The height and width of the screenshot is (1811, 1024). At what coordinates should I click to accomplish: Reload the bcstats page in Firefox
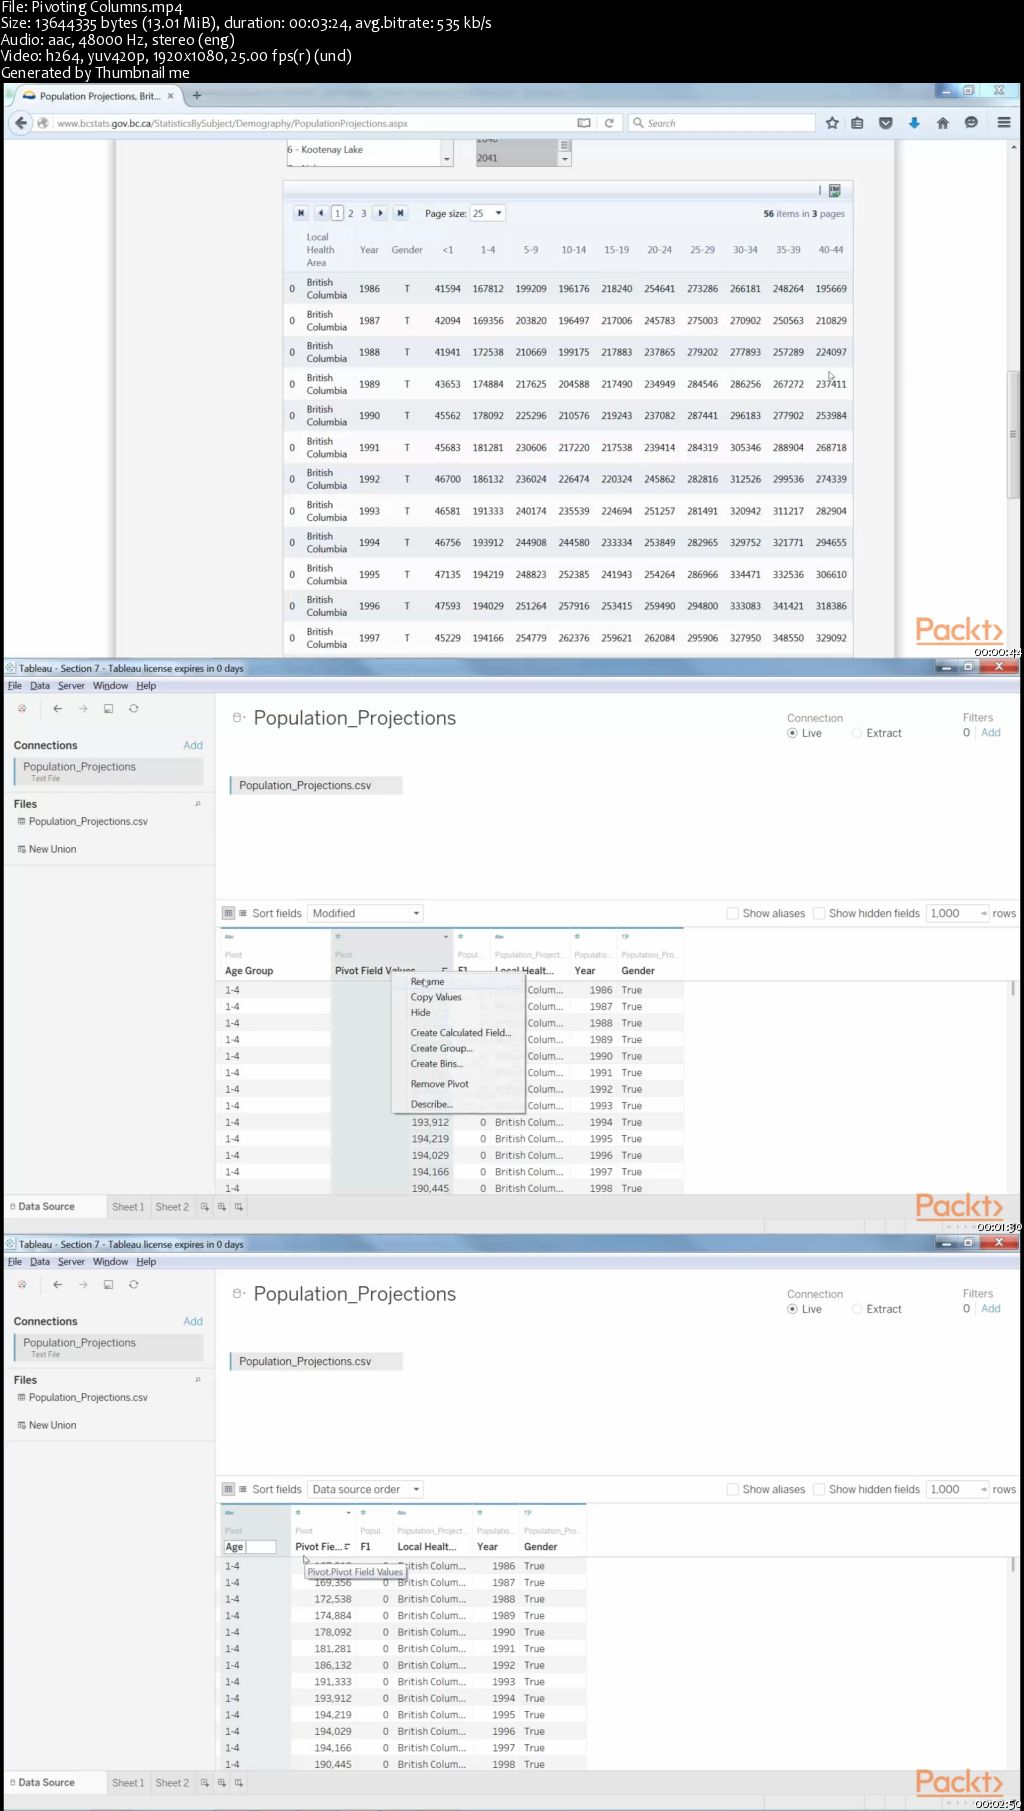pyautogui.click(x=608, y=123)
